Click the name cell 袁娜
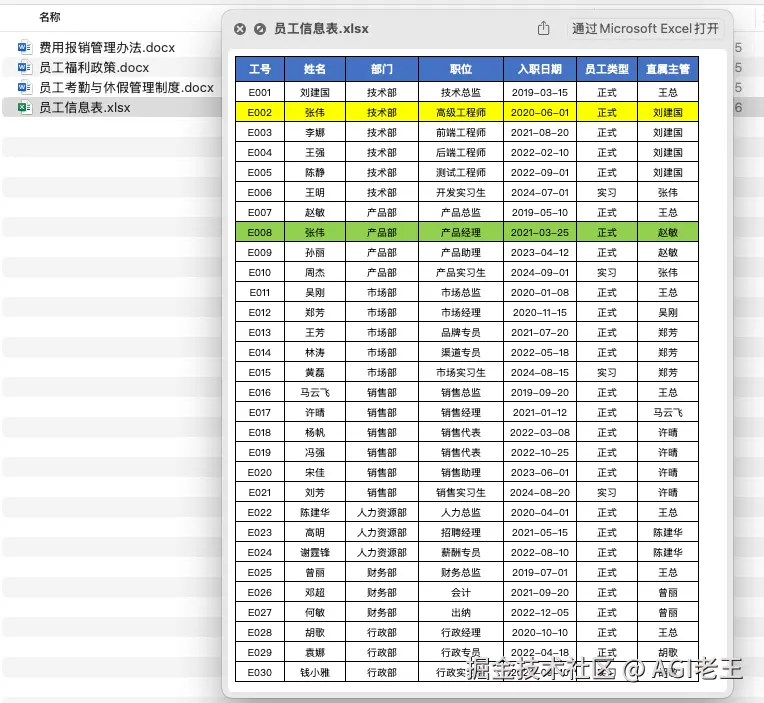The image size is (764, 703). click(315, 651)
